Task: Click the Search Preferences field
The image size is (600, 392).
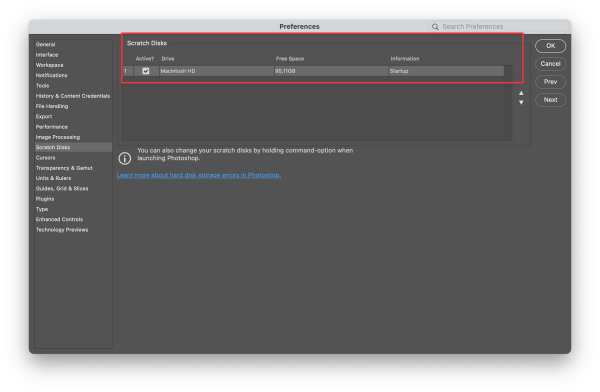Action: 498,26
